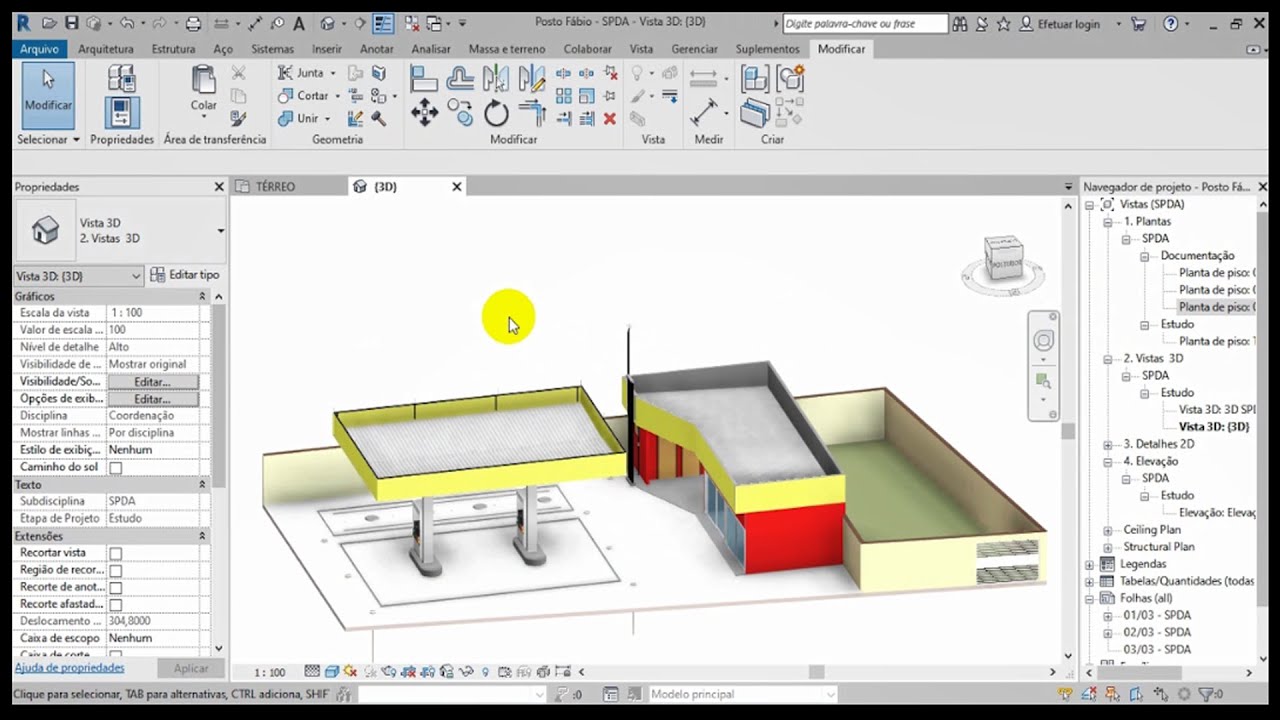The image size is (1280, 720).
Task: Open the Arquivo menu tab
Action: coord(40,49)
